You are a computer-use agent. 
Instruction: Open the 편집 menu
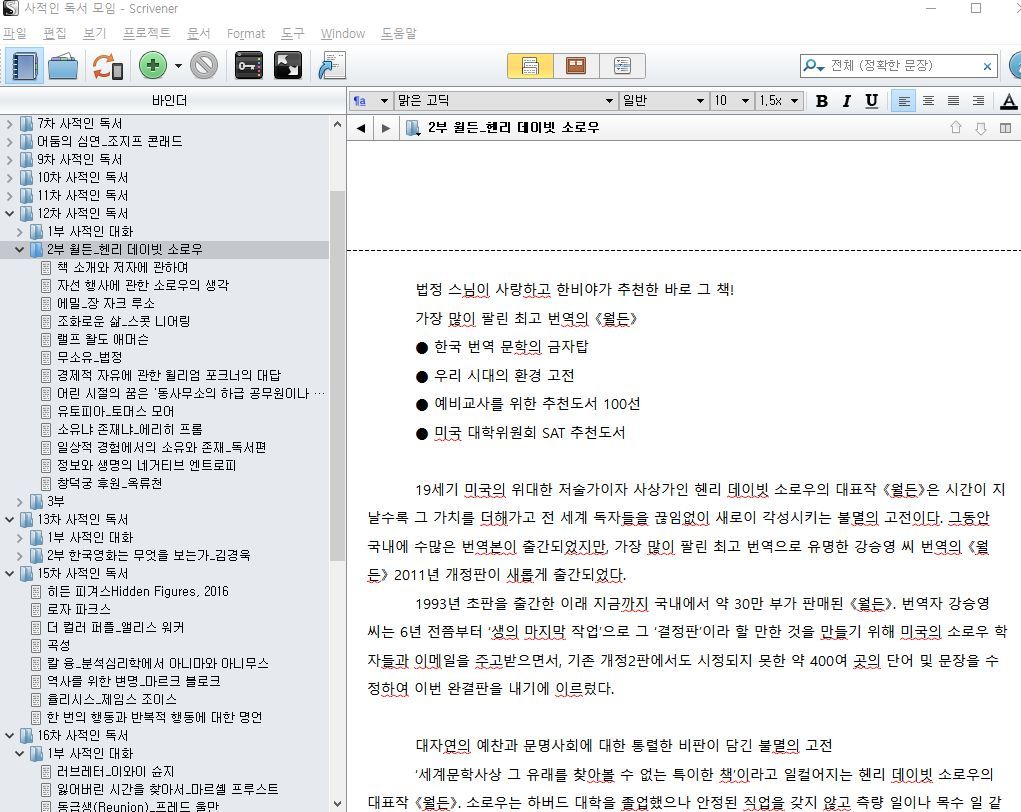(x=55, y=33)
